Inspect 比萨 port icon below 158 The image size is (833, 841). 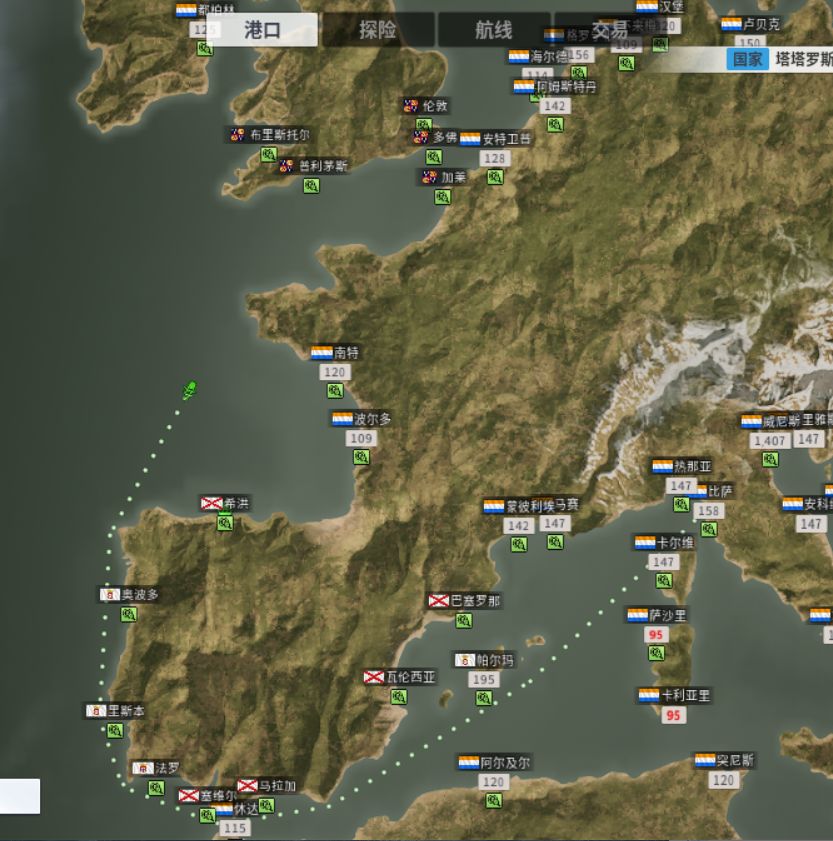(709, 529)
